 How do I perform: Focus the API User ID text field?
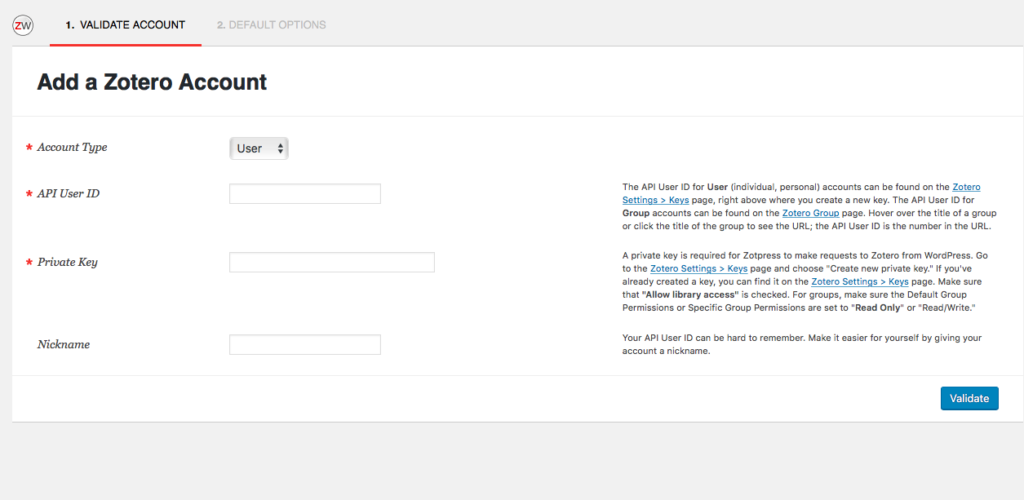coord(305,194)
